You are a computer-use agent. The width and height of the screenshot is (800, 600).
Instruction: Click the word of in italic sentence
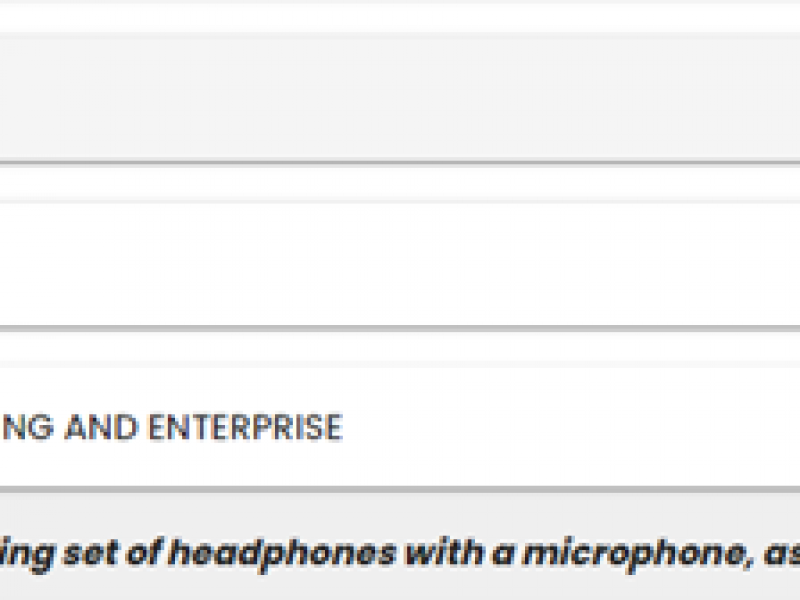144,553
